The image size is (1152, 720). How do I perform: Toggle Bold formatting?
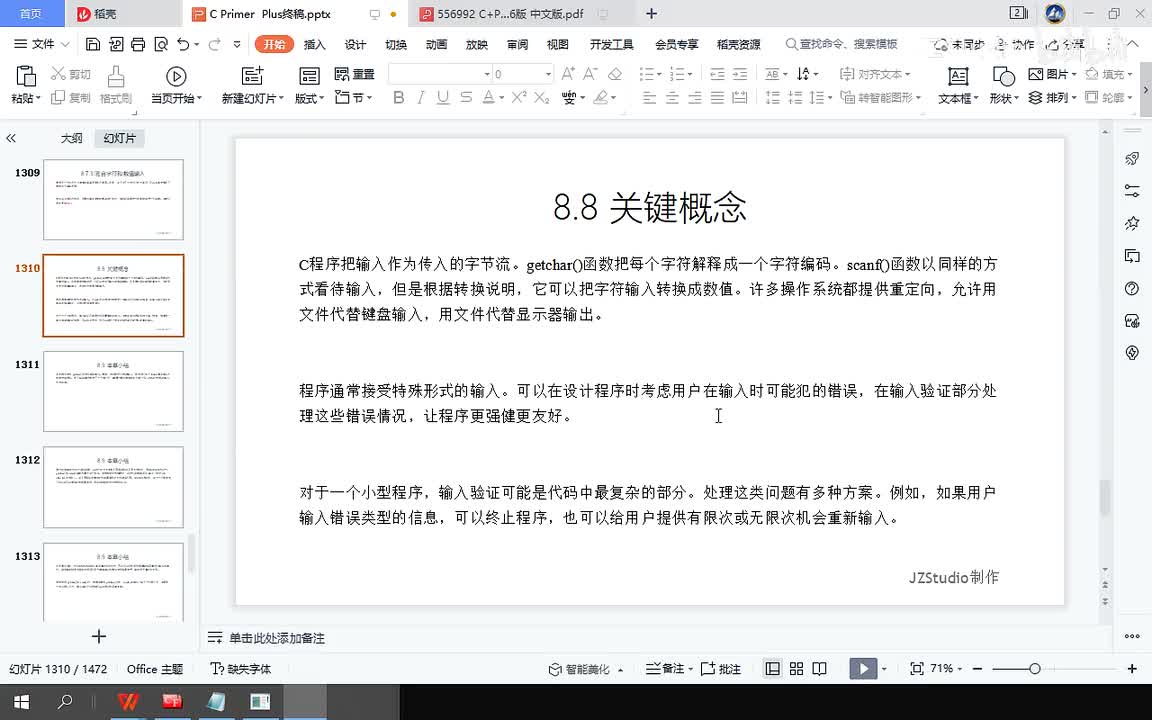[399, 98]
